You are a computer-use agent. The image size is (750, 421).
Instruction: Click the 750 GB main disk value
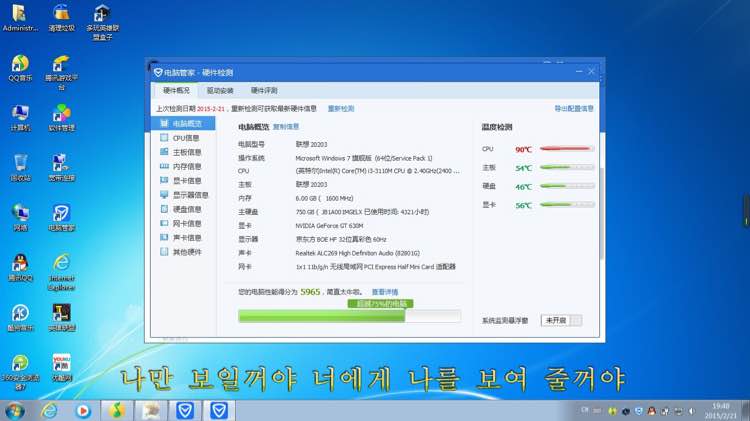pyautogui.click(x=362, y=212)
